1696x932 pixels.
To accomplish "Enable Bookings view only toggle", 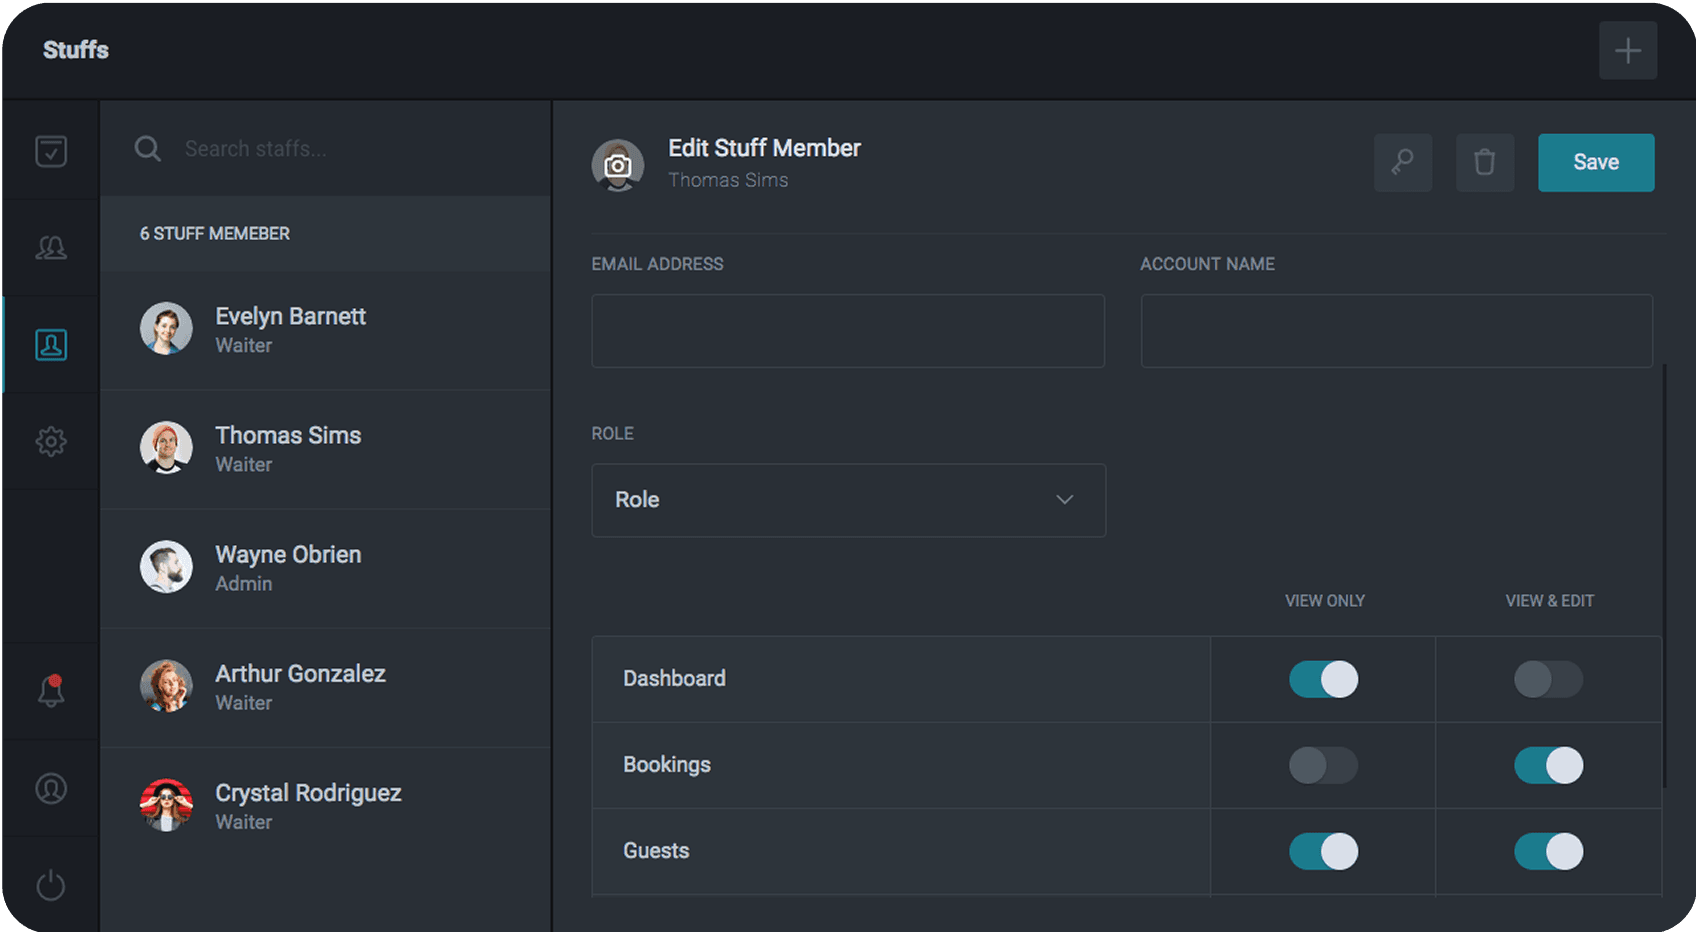I will (1323, 766).
